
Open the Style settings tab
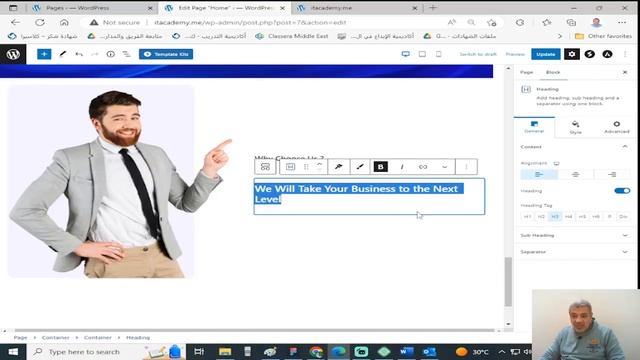coord(576,127)
